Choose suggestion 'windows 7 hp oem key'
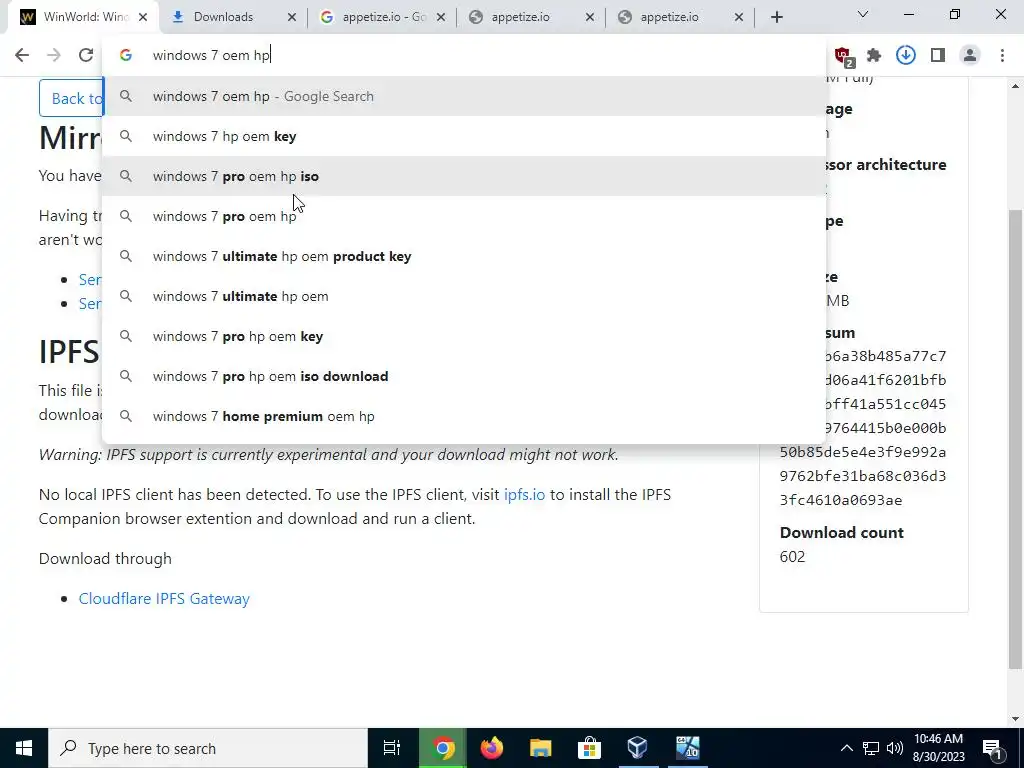The height and width of the screenshot is (768, 1024). tap(464, 136)
